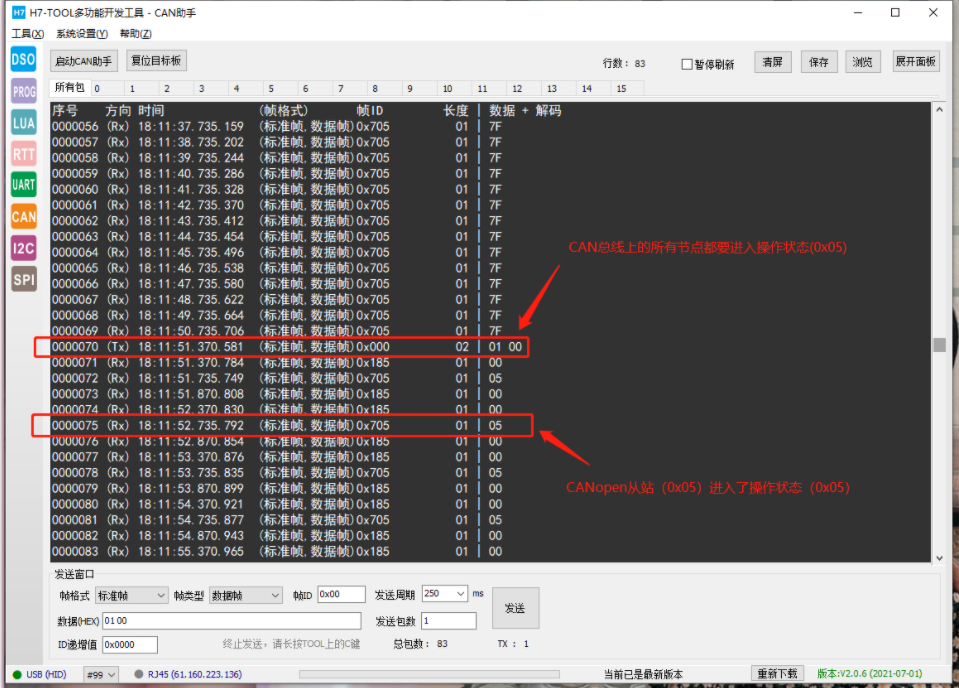Enable the 暂停刷新 pause refresh checkbox
Image resolution: width=959 pixels, height=688 pixels.
[x=689, y=61]
